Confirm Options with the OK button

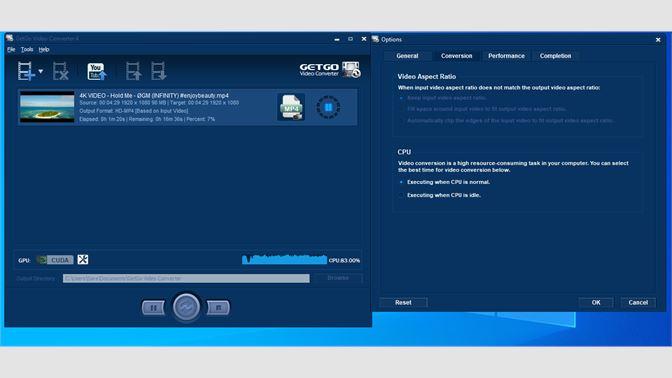coord(596,303)
